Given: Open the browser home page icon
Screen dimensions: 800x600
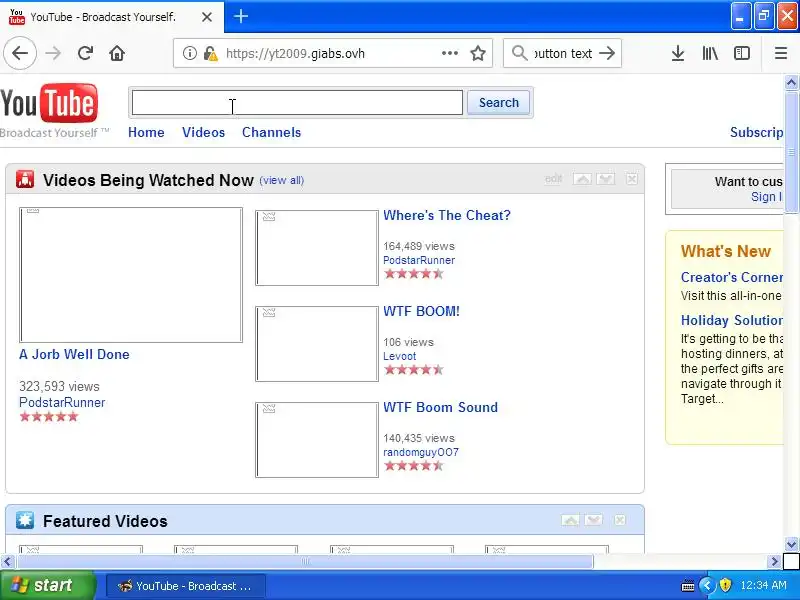Looking at the screenshot, I should tap(117, 53).
